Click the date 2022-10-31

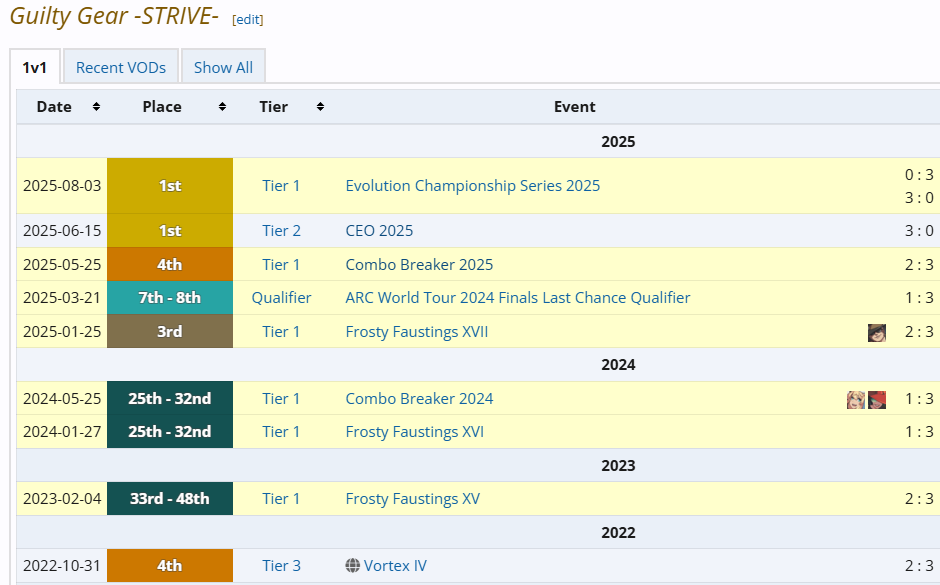62,565
